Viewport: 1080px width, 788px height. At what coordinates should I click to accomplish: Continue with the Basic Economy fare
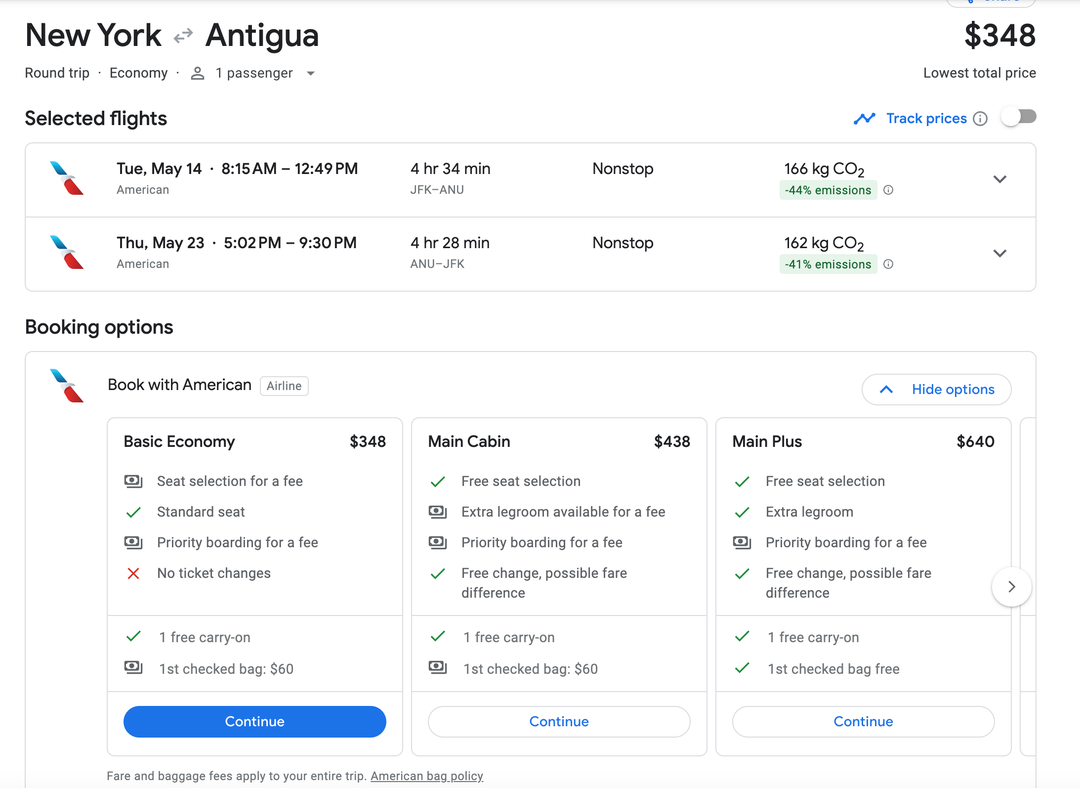[254, 721]
